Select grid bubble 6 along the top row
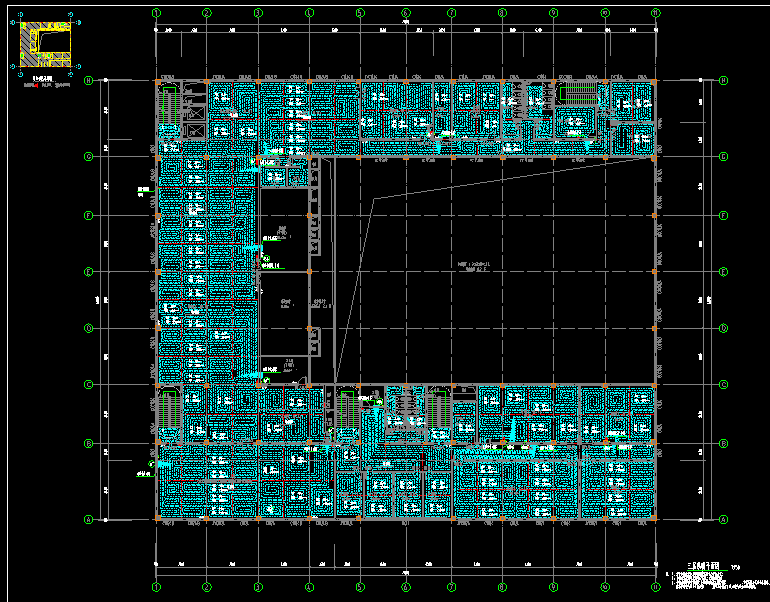770x602 pixels. tap(406, 13)
